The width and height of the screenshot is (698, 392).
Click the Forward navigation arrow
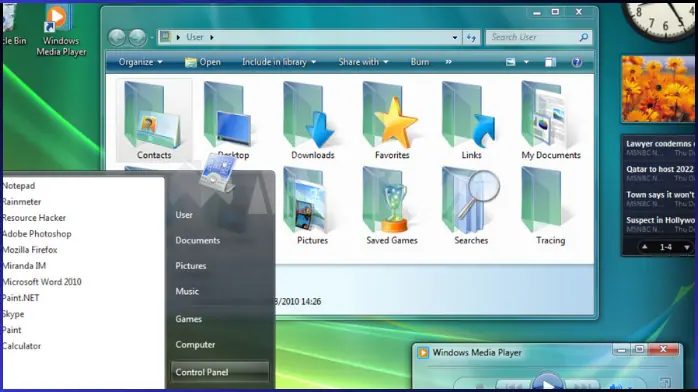pyautogui.click(x=138, y=37)
